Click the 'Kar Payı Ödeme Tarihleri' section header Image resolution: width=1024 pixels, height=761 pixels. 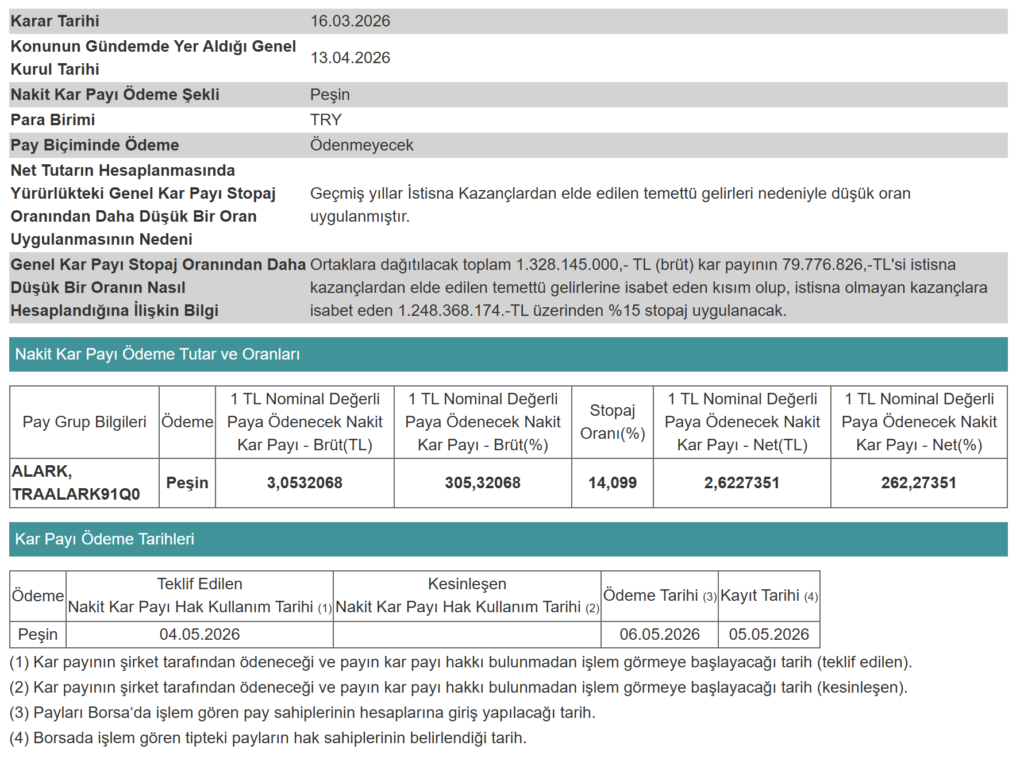(x=104, y=539)
